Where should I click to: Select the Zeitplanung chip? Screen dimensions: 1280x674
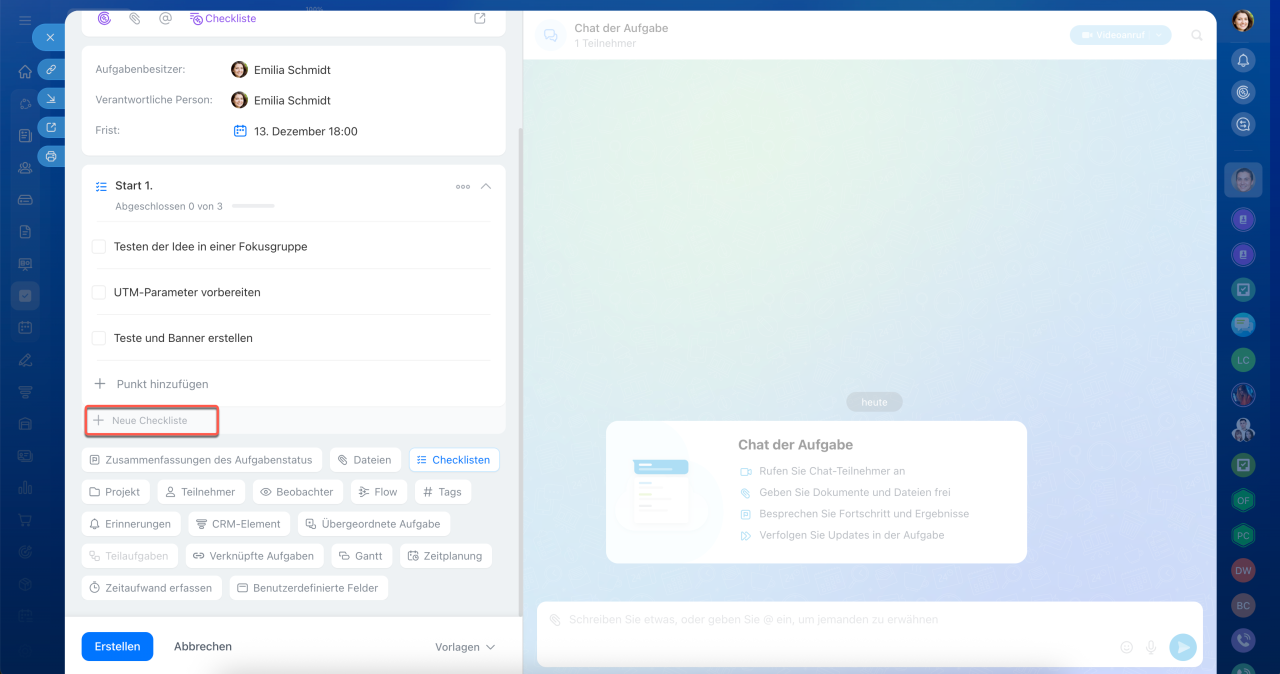(446, 556)
